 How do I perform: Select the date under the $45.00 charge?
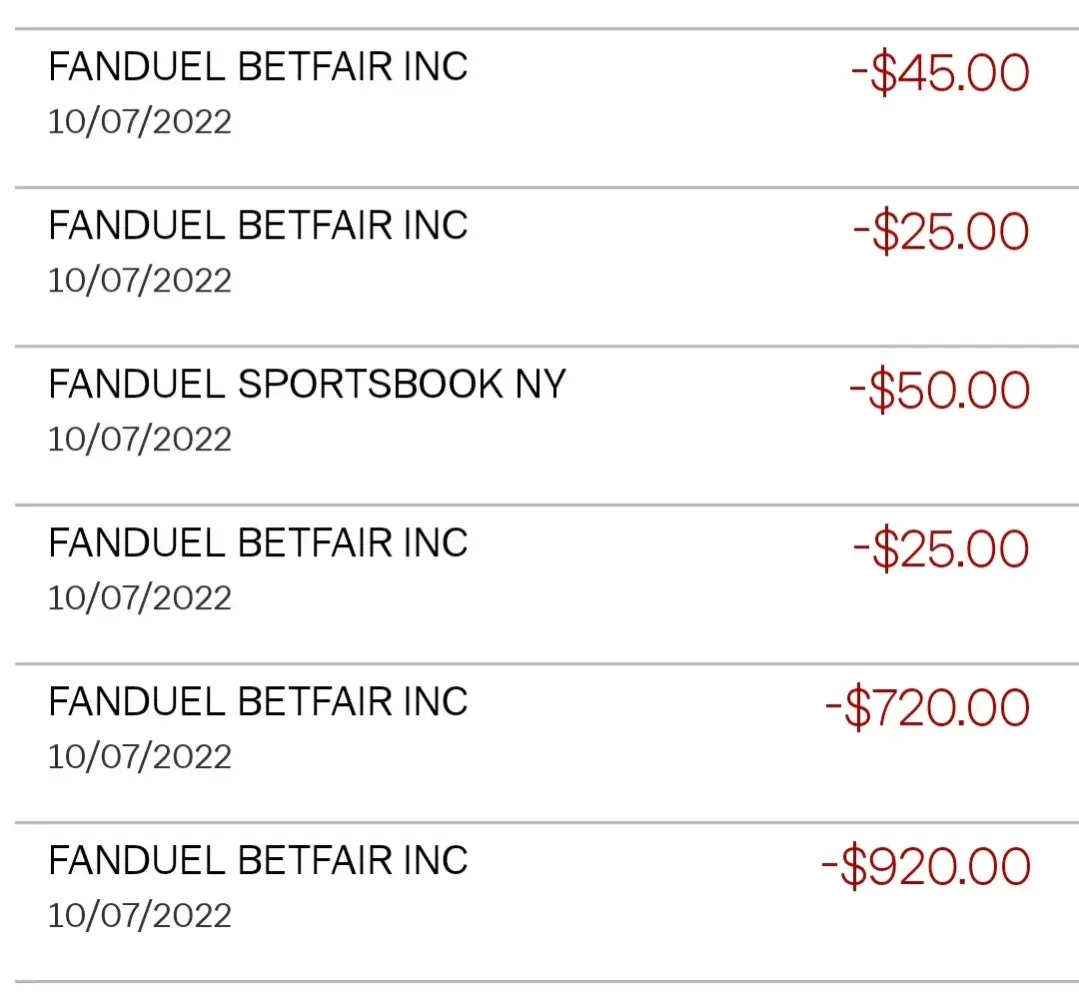pos(140,122)
